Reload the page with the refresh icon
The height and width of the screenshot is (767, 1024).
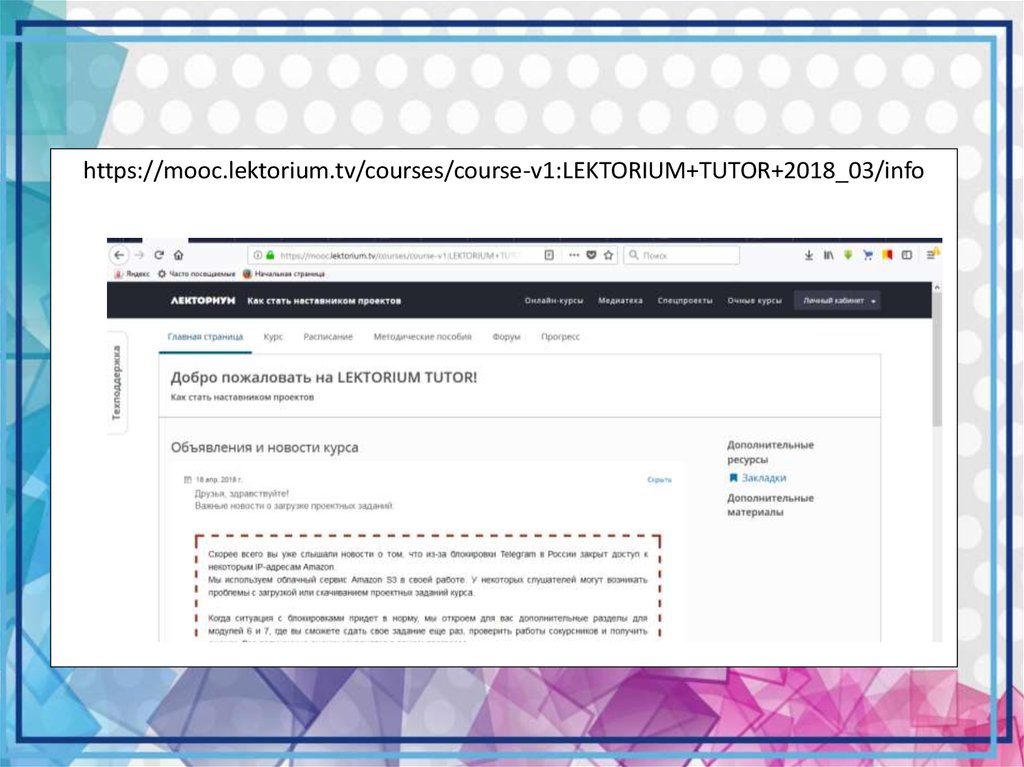click(x=159, y=255)
